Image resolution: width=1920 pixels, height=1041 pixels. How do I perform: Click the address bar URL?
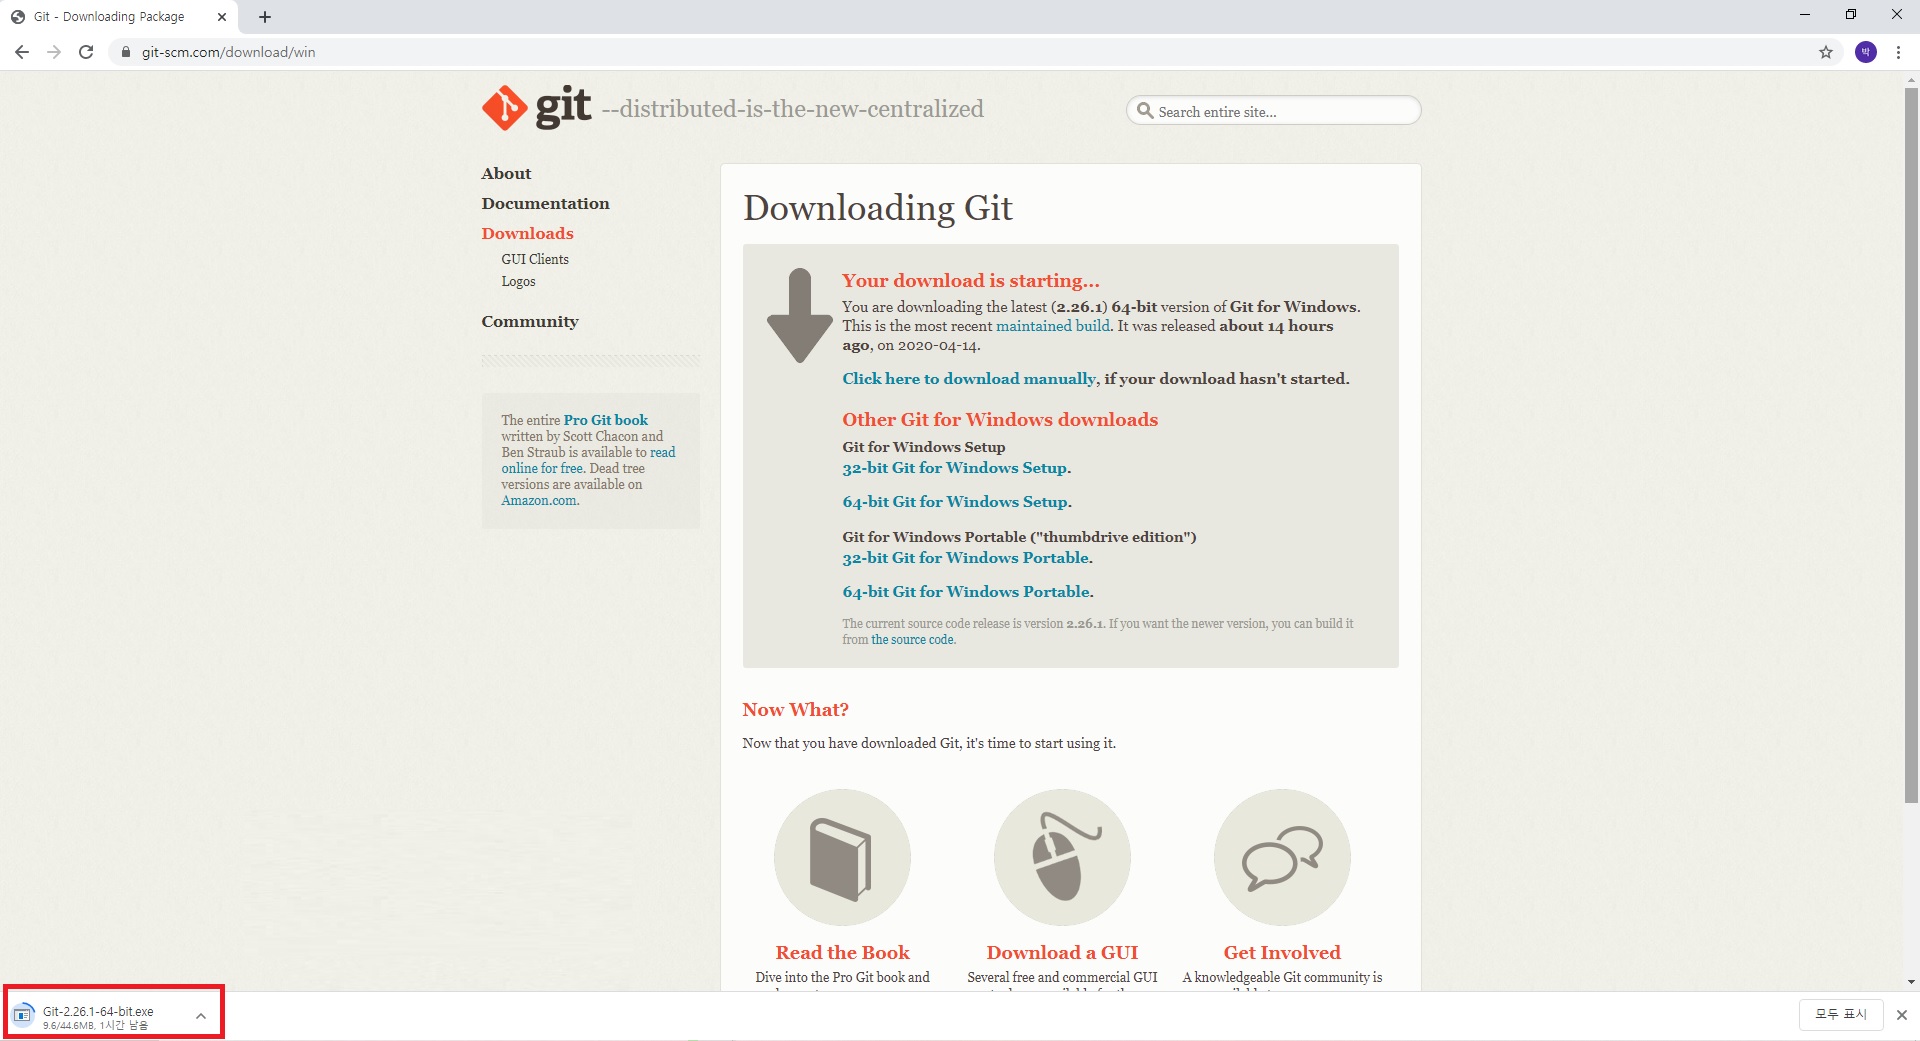coord(228,52)
